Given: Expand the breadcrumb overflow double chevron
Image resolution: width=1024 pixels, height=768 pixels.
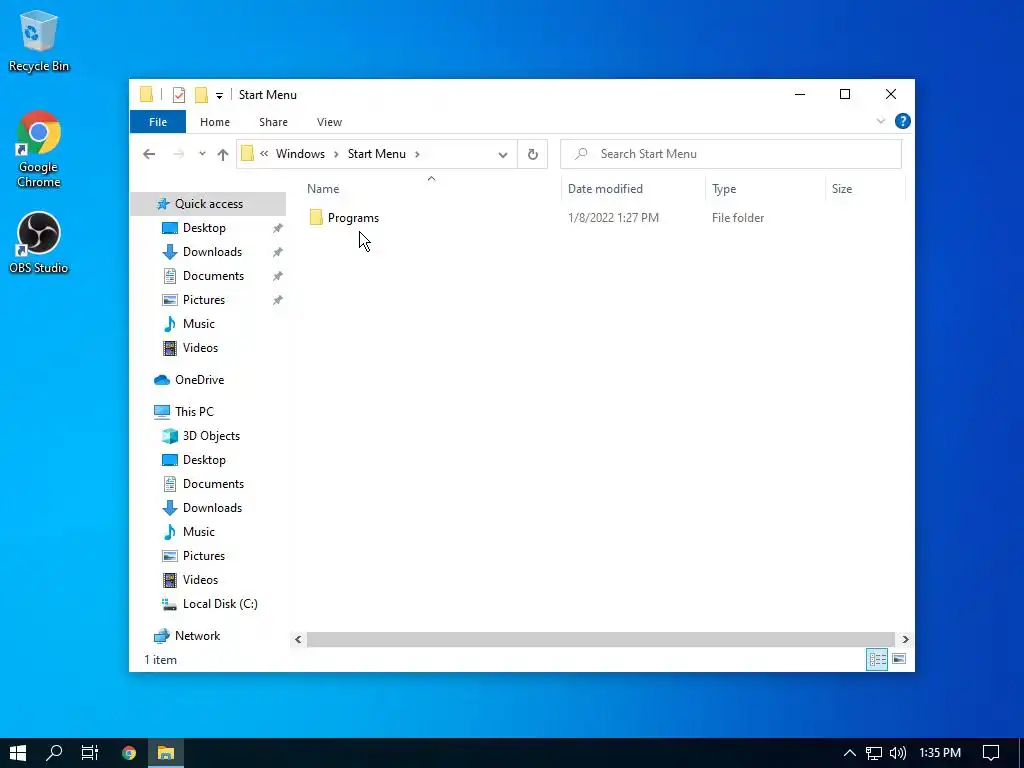Looking at the screenshot, I should tap(264, 153).
